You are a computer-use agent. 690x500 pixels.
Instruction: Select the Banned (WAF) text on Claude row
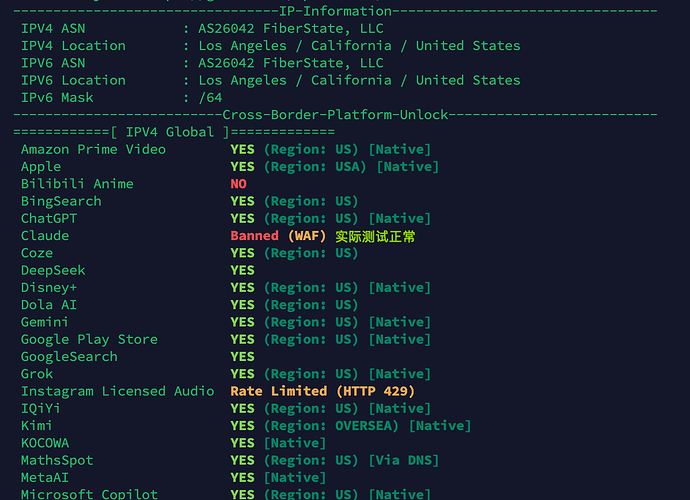[278, 236]
